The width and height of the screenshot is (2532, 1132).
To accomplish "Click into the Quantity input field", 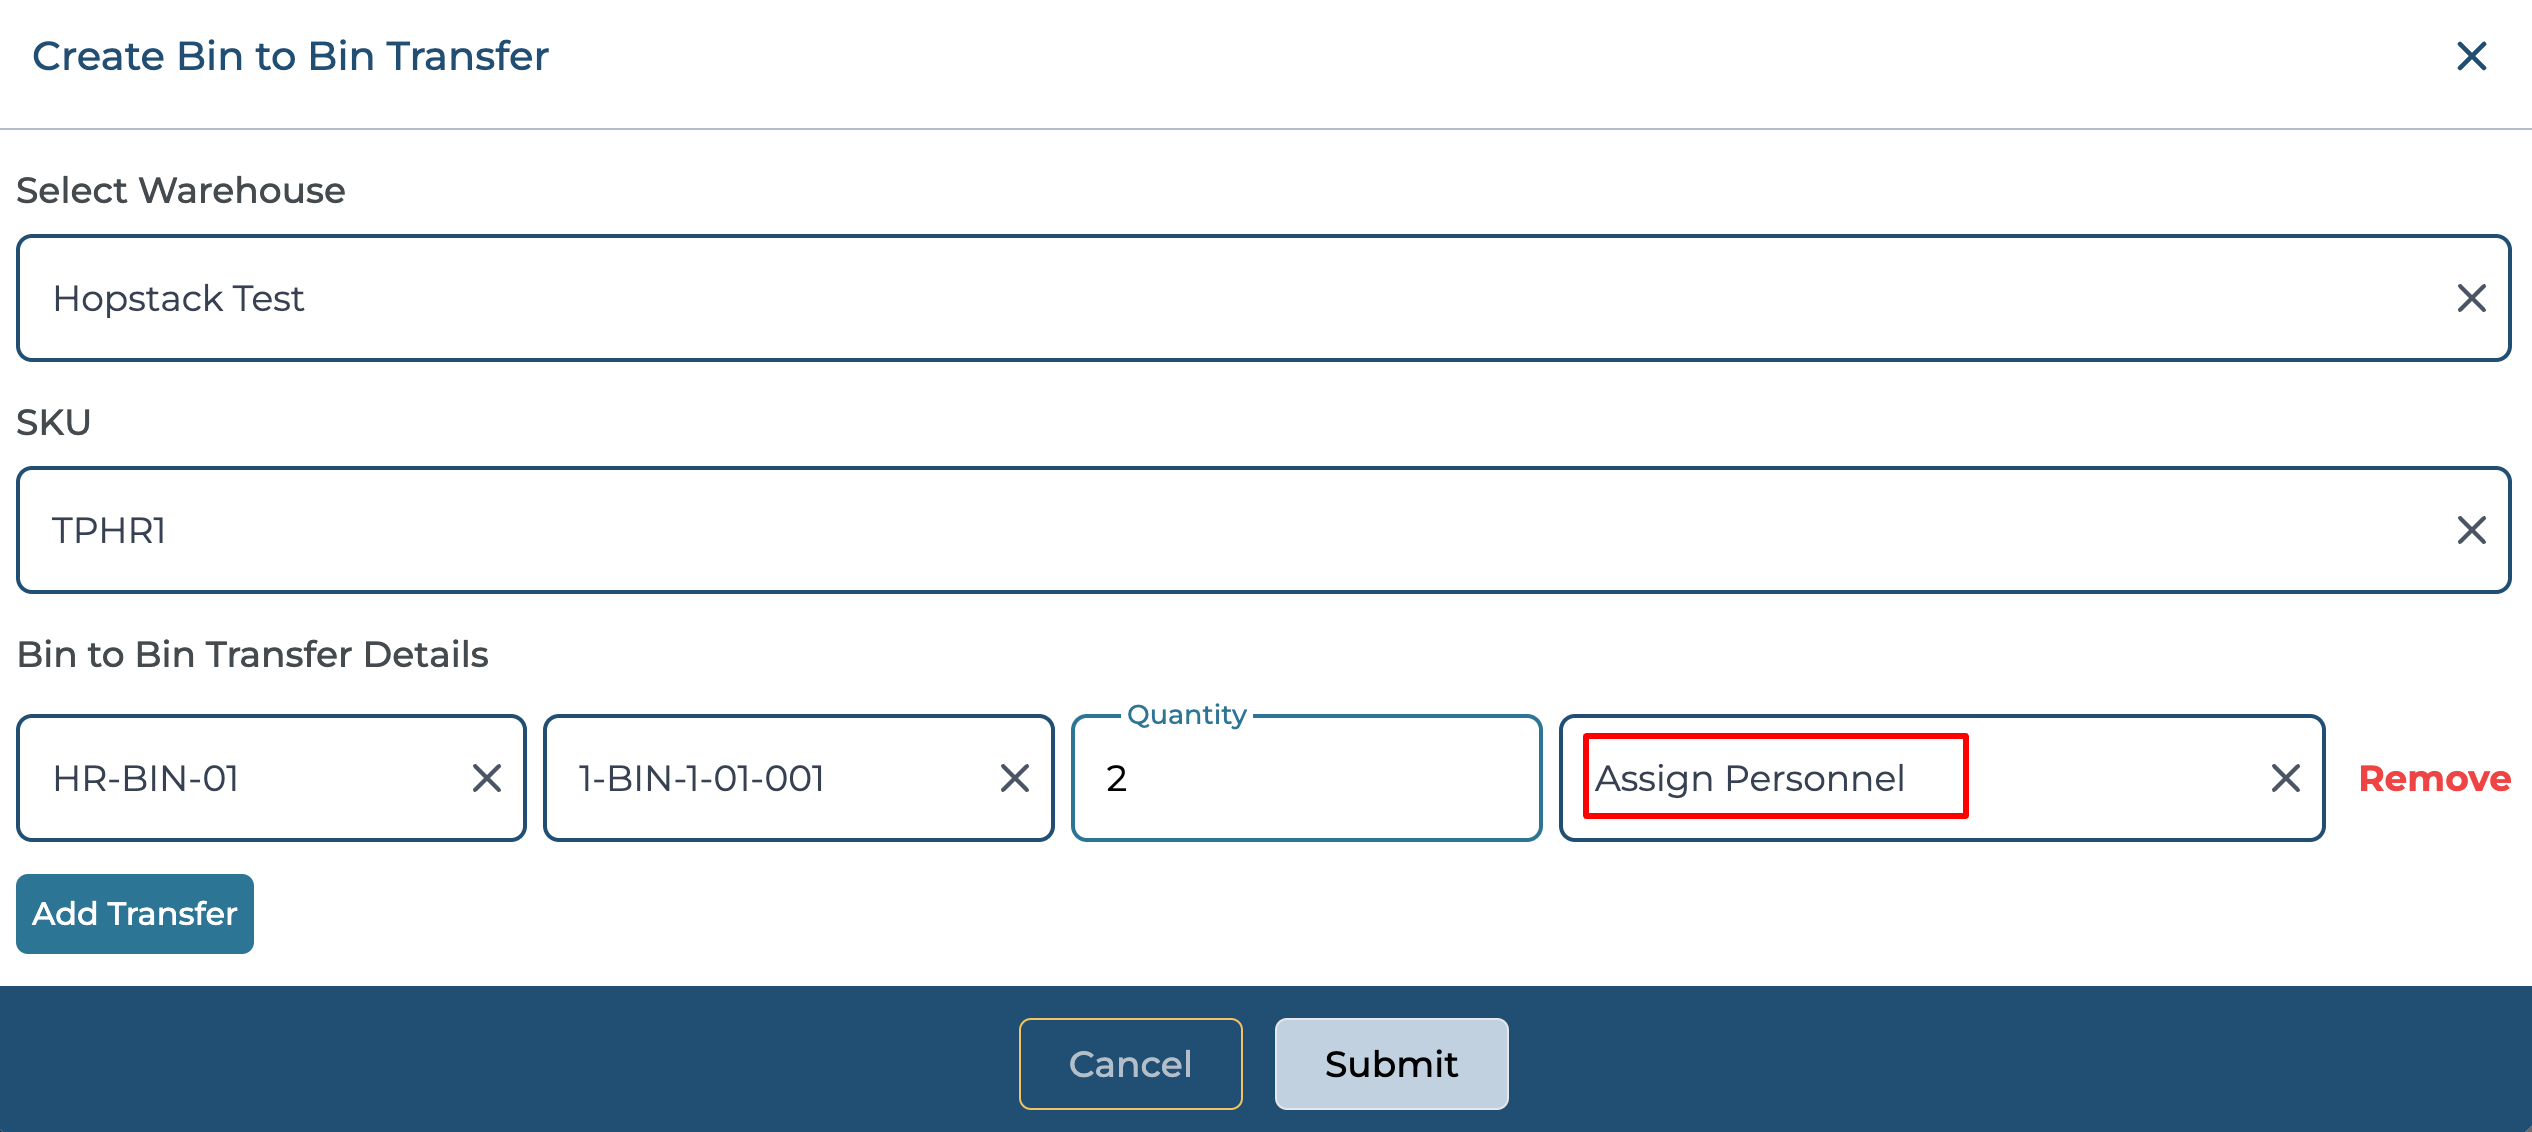I will tap(1305, 778).
